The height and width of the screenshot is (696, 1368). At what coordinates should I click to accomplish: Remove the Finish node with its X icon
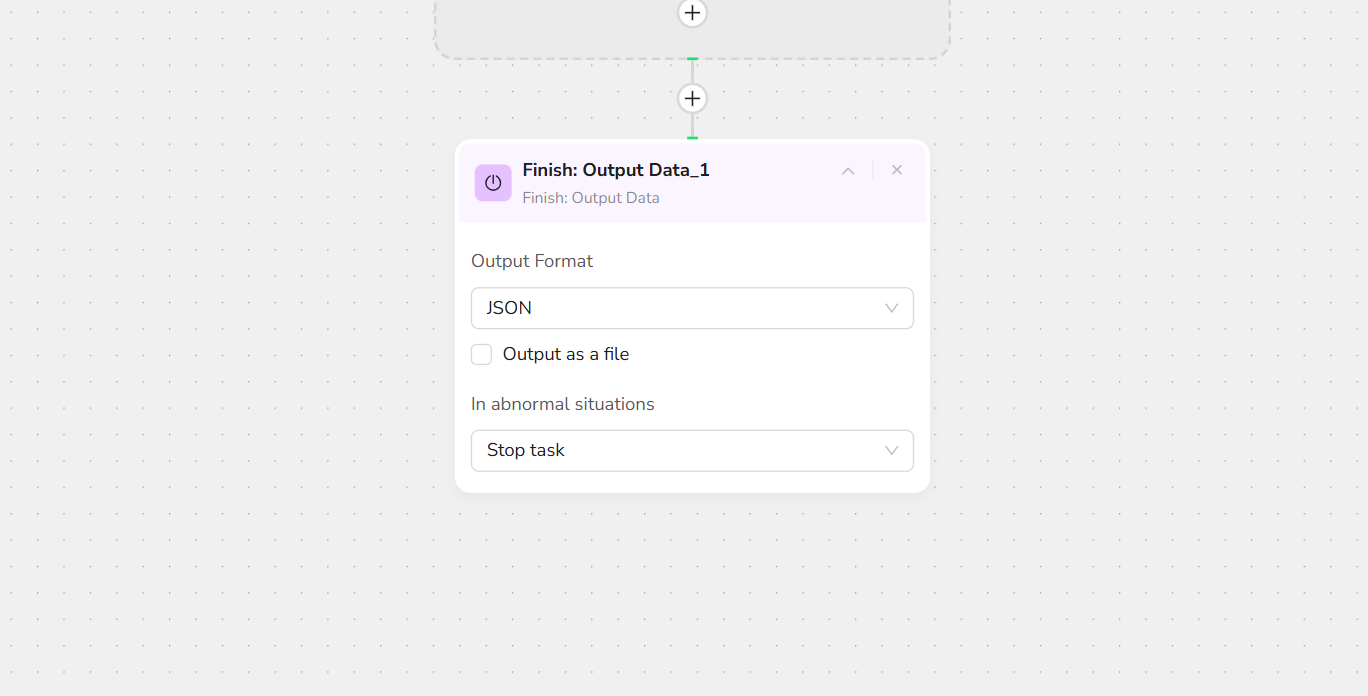point(897,170)
